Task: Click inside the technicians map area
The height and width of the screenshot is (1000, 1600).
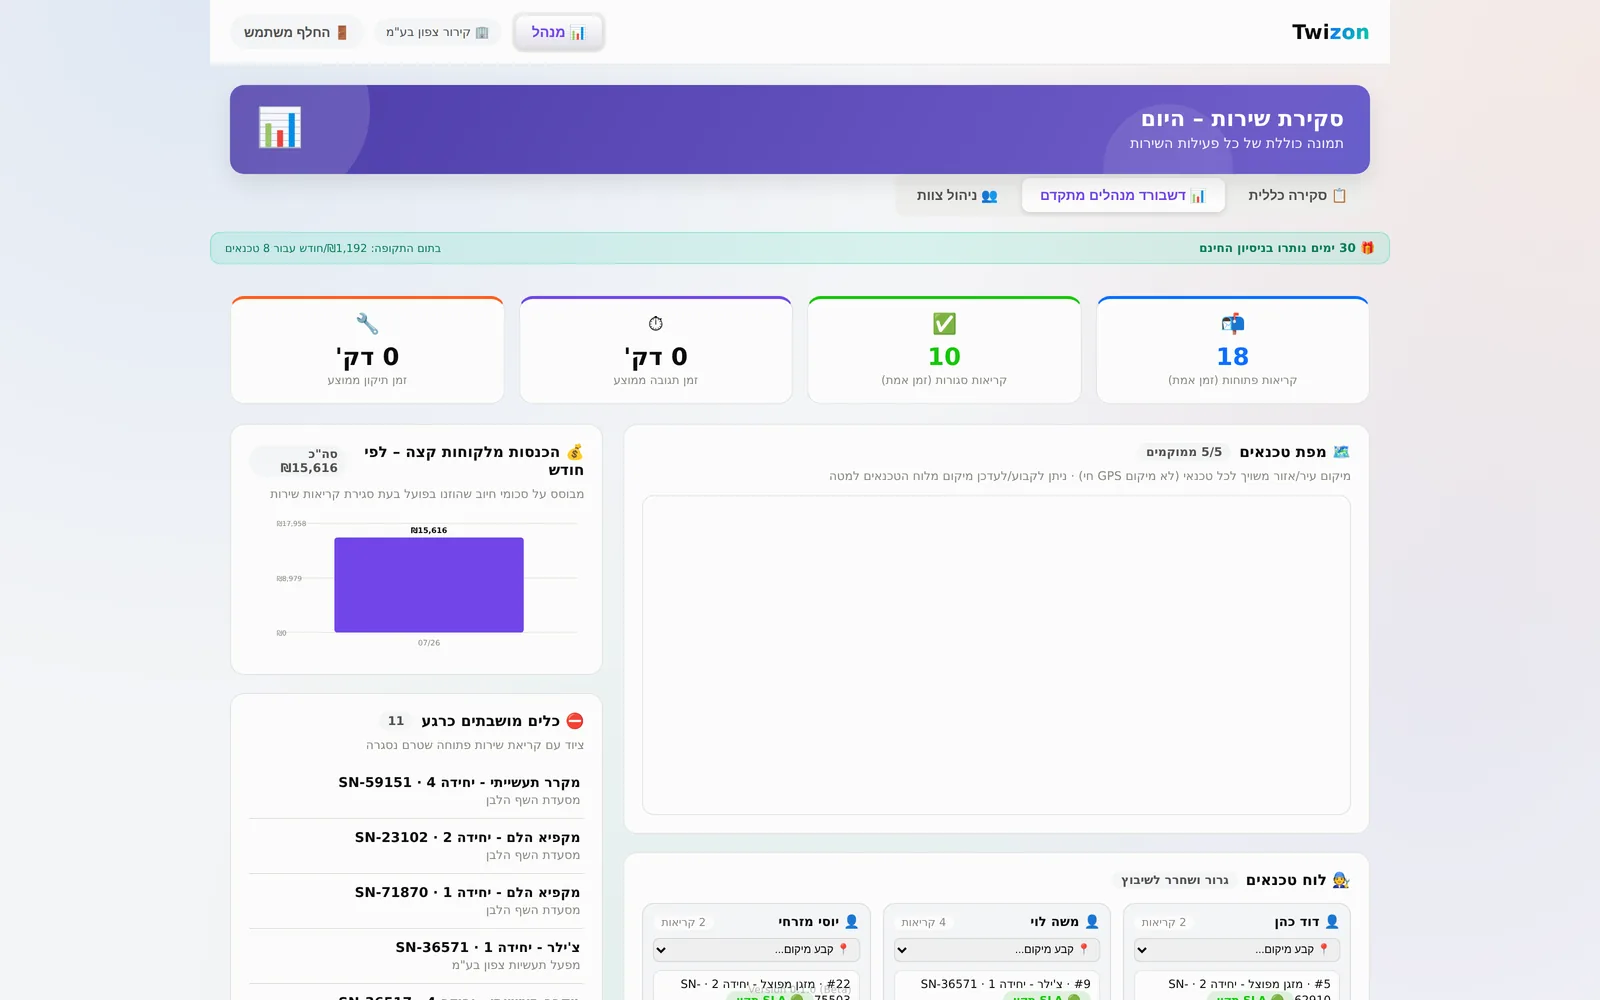Action: tap(996, 655)
